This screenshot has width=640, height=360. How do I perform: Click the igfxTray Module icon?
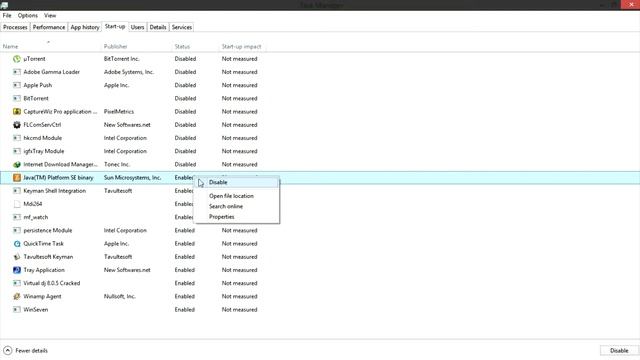click(x=17, y=151)
